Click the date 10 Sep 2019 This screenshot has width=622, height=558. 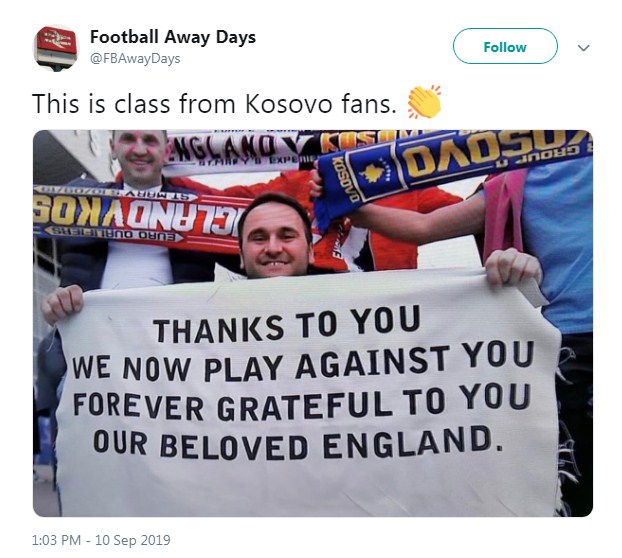coord(132,540)
